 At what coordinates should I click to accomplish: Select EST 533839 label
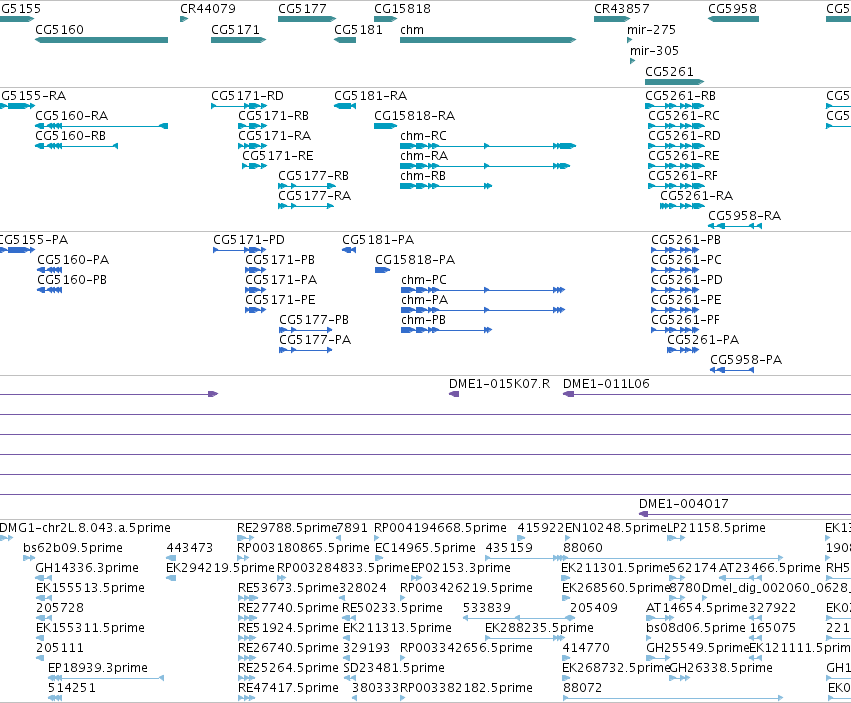486,608
